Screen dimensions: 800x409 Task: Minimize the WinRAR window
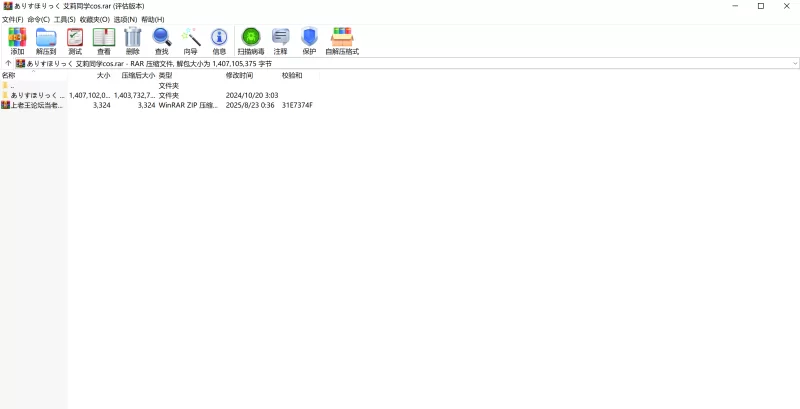pos(735,6)
